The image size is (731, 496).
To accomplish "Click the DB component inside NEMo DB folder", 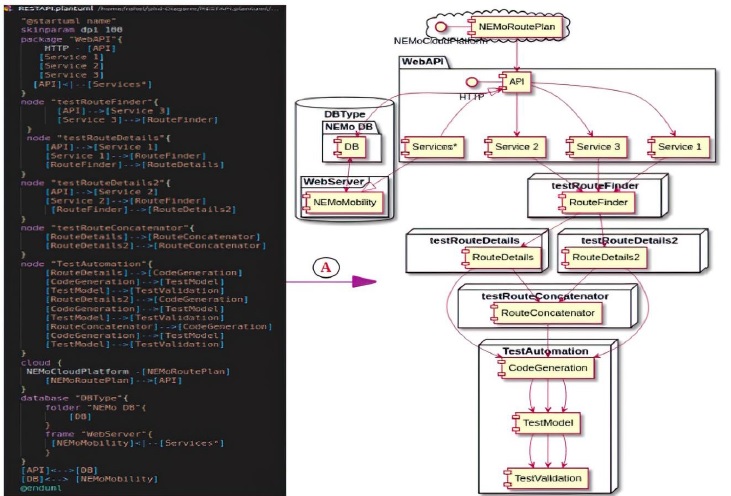I will 347,146.
